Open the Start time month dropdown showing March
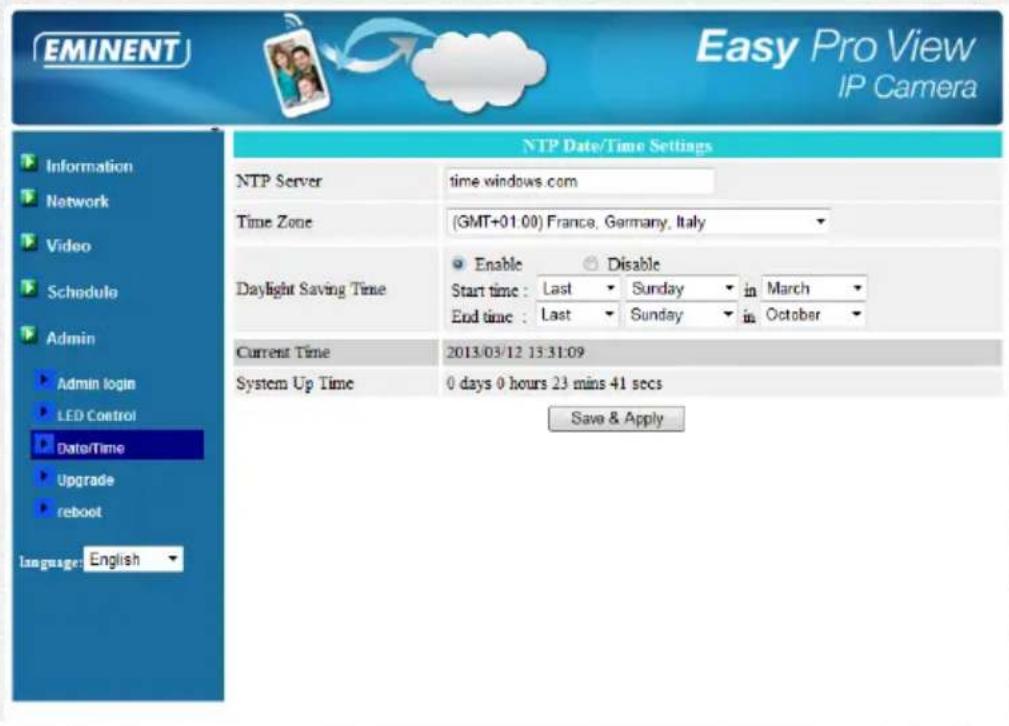Viewport: 1009px width, 726px height. coord(814,289)
